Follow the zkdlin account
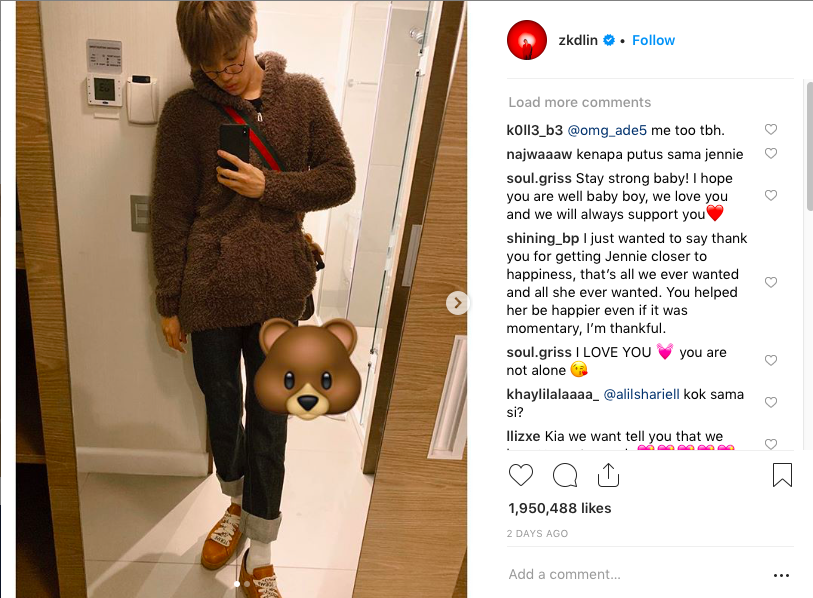Viewport: 813px width, 598px height. [653, 40]
